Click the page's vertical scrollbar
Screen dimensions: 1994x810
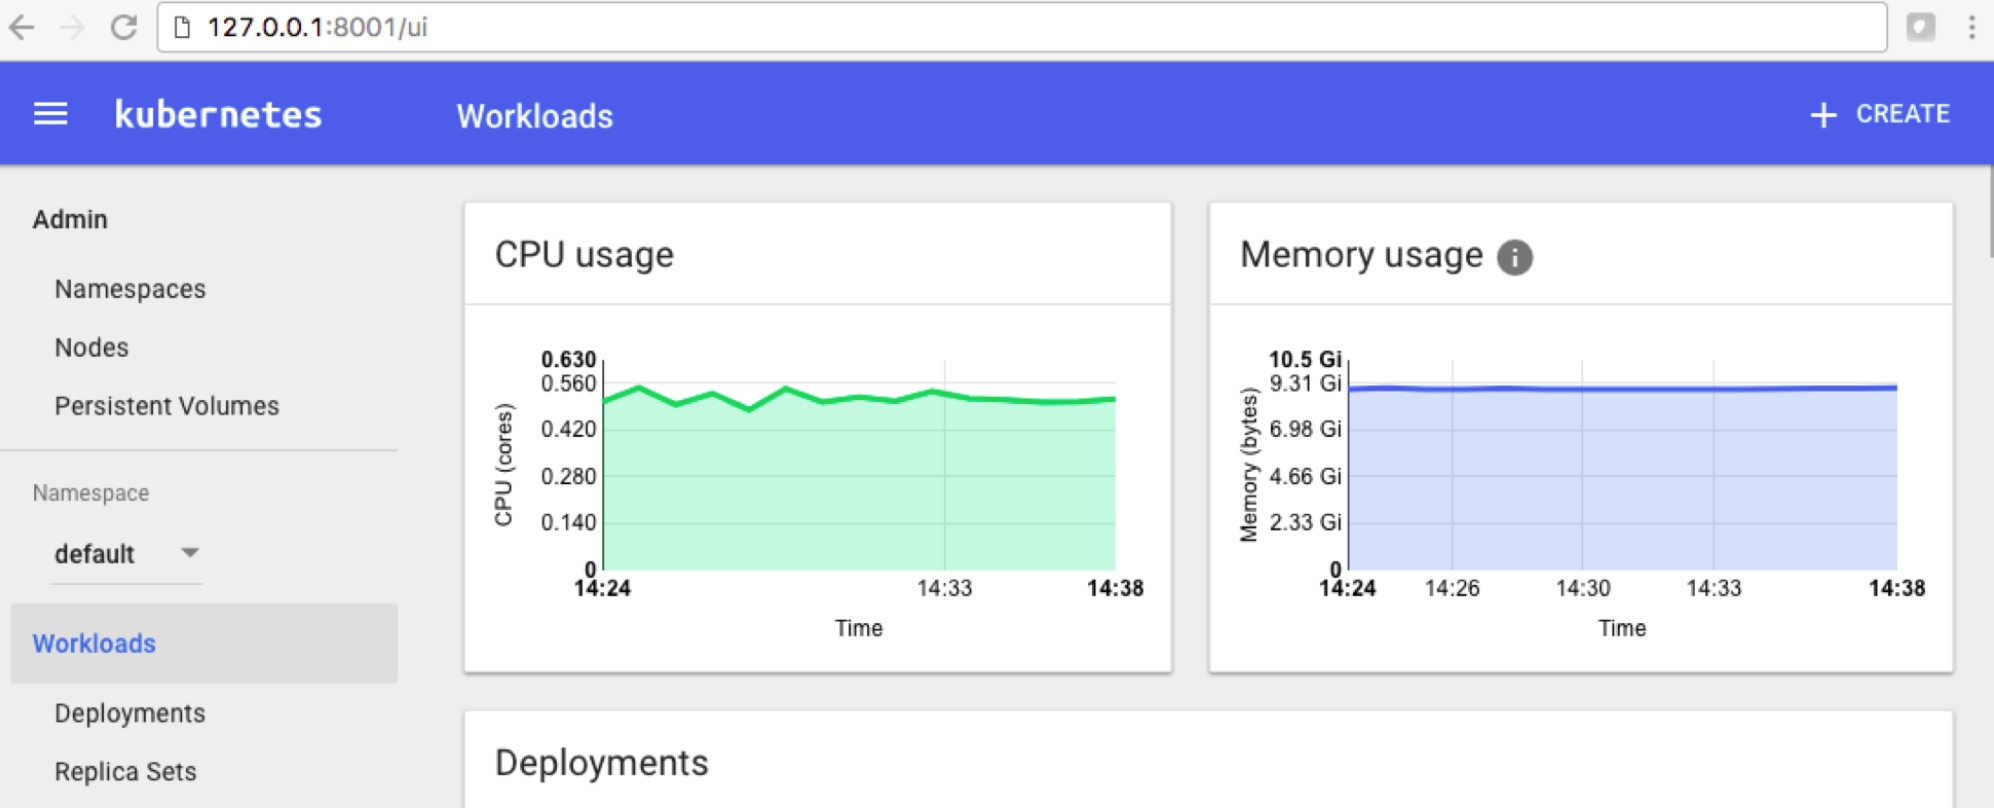tap(1989, 210)
